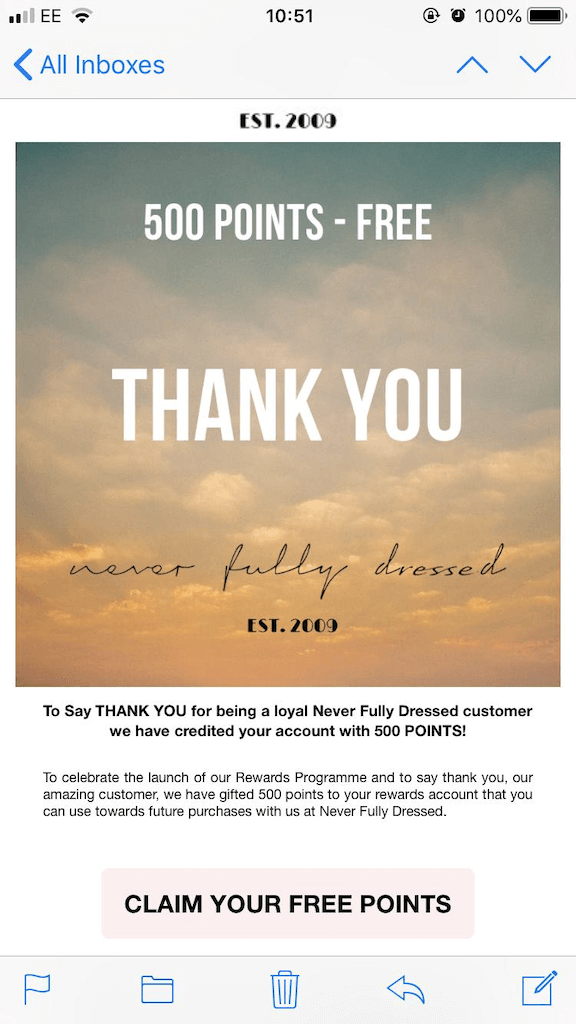
Task: Tap the reply arrow icon
Action: [406, 988]
